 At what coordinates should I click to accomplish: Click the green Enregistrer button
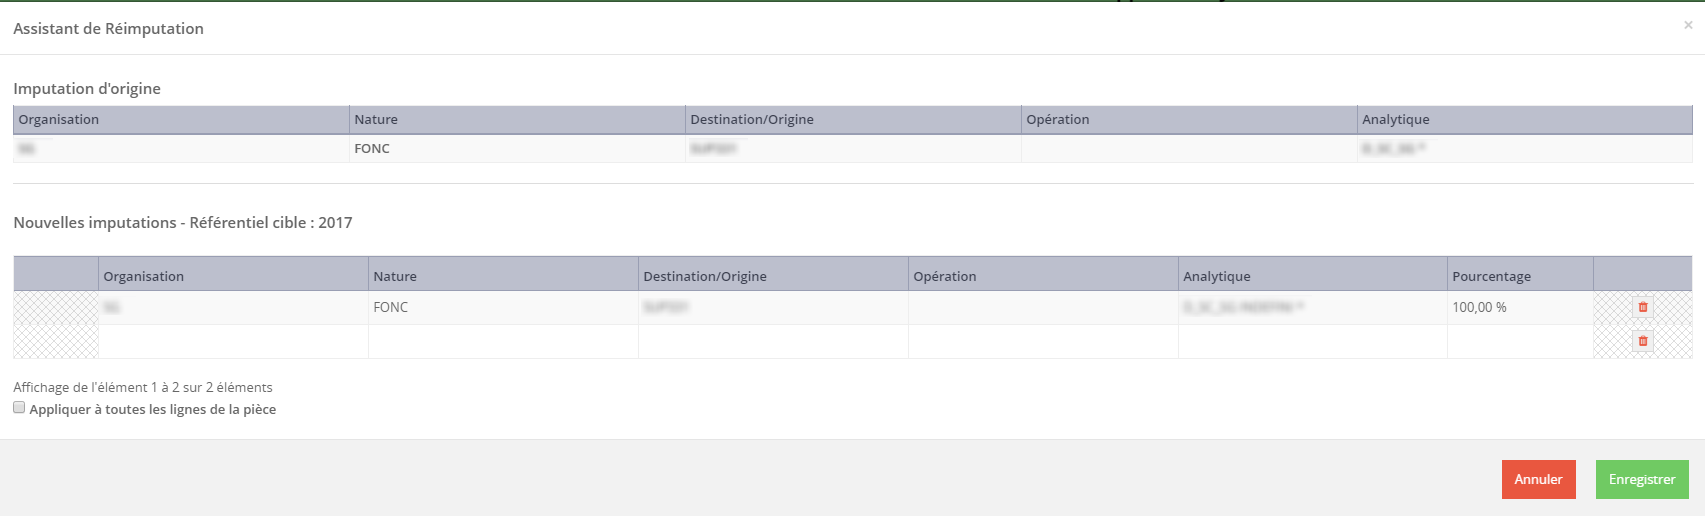pos(1641,479)
